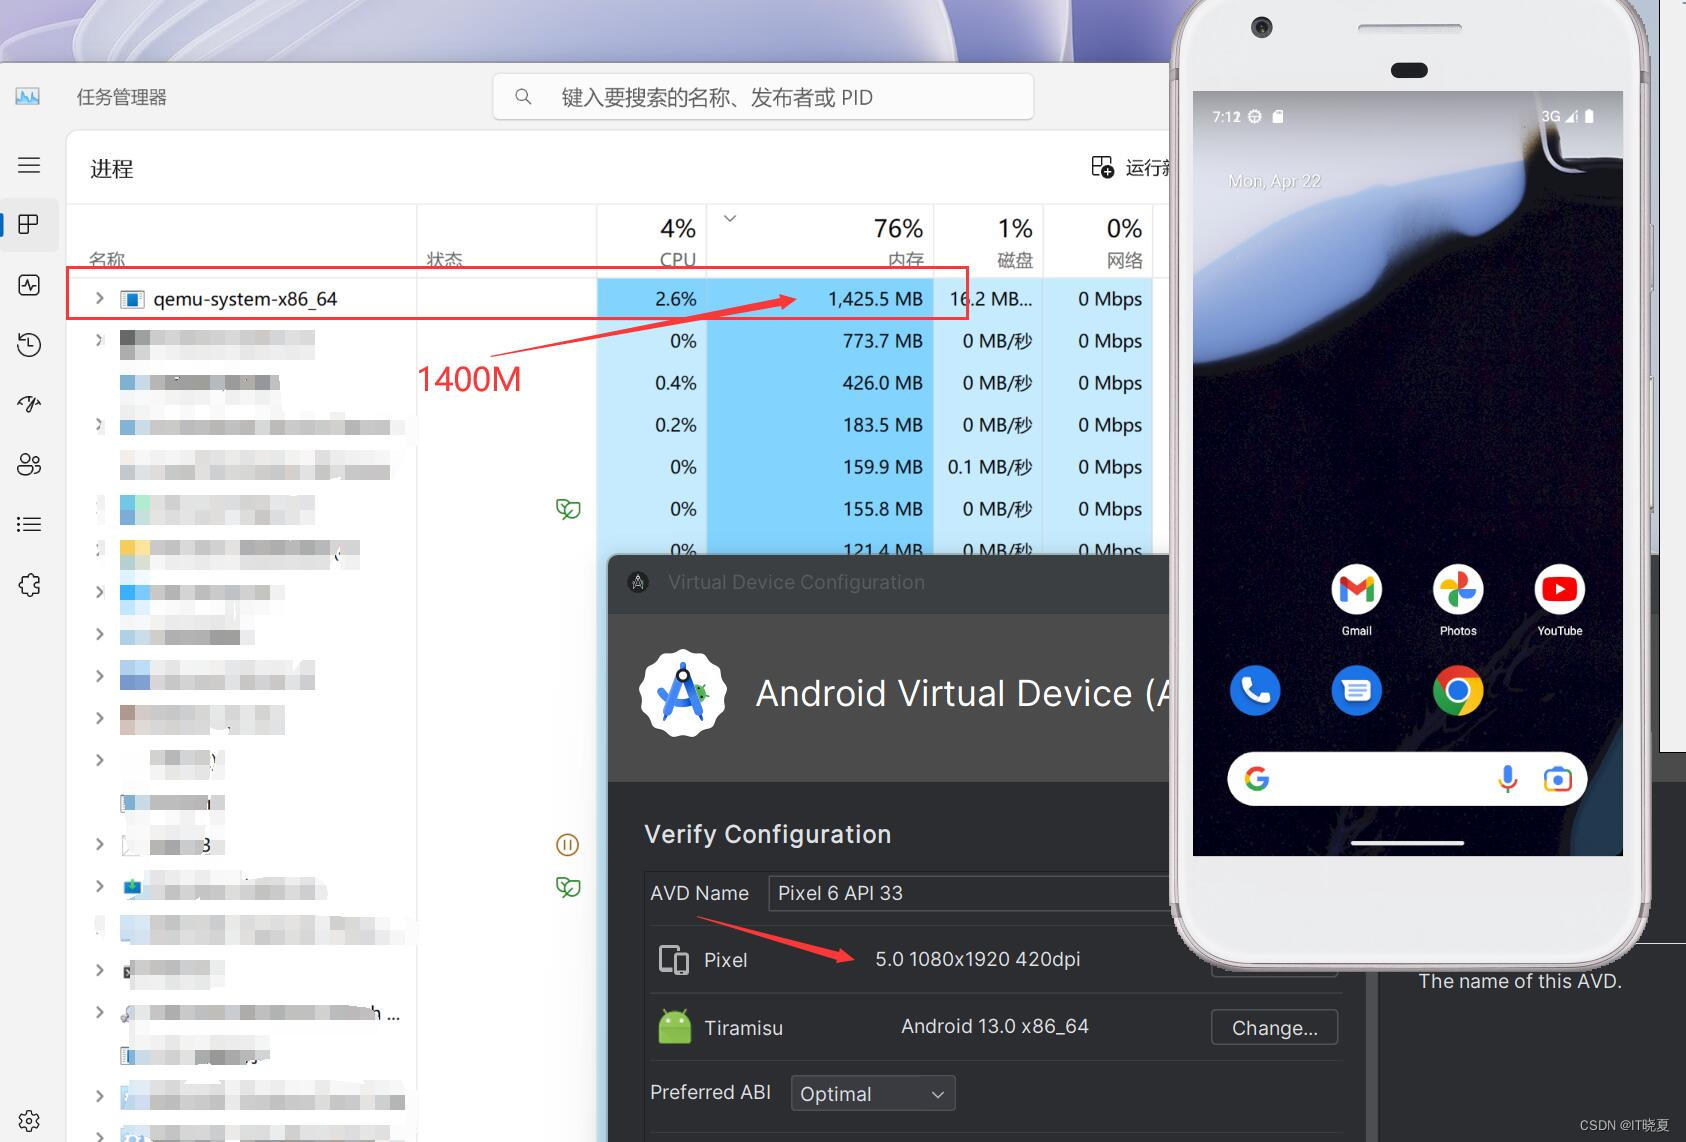This screenshot has height=1142, width=1686.
Task: Open Details list icon in sidebar
Action: [29, 524]
